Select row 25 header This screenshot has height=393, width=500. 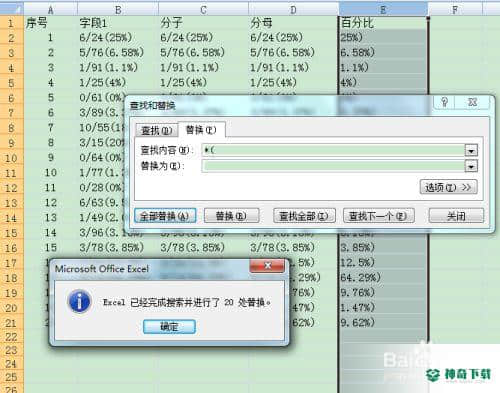click(x=12, y=377)
